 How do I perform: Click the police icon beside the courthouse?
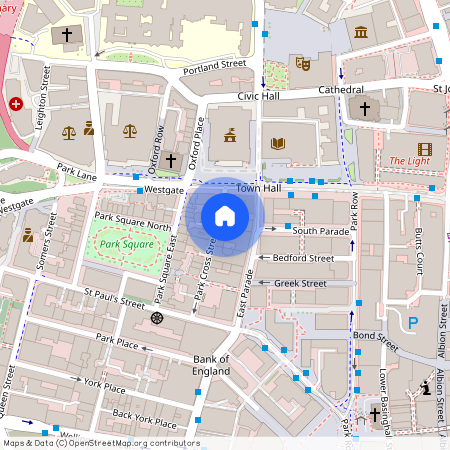click(89, 128)
